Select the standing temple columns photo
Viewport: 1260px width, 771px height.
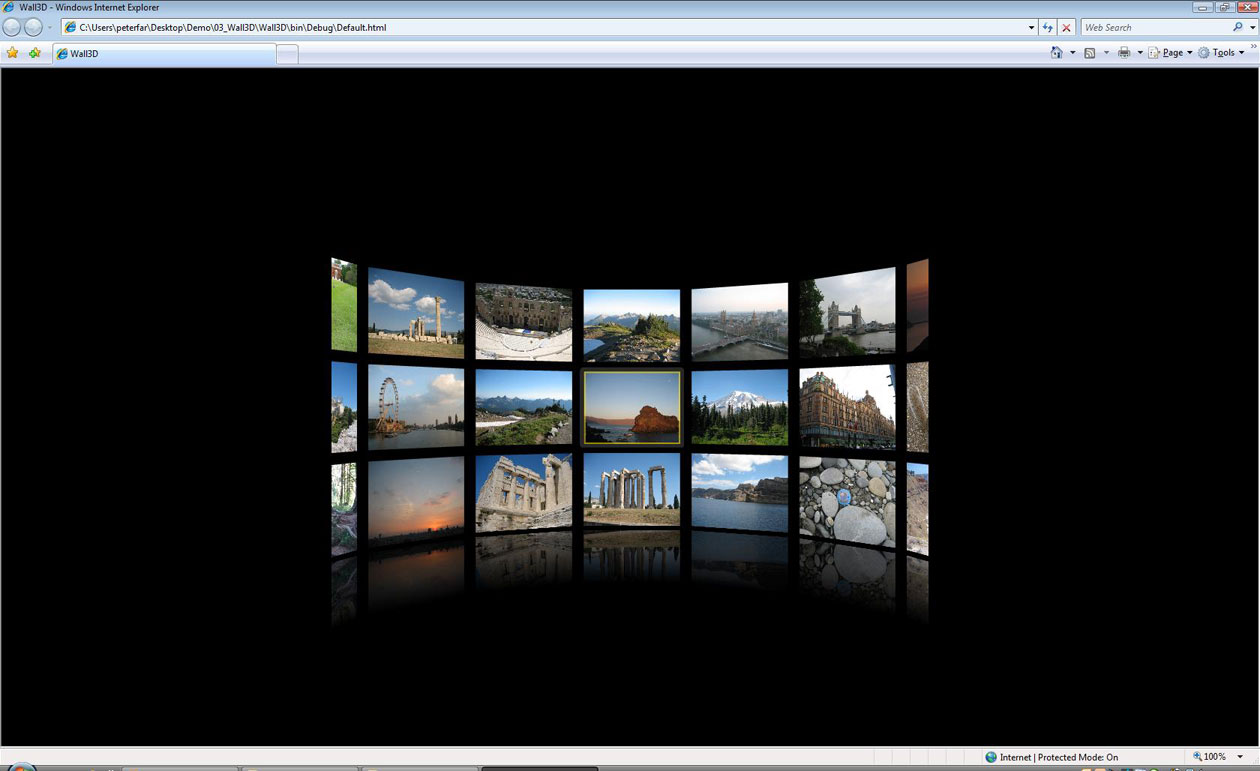(632, 489)
